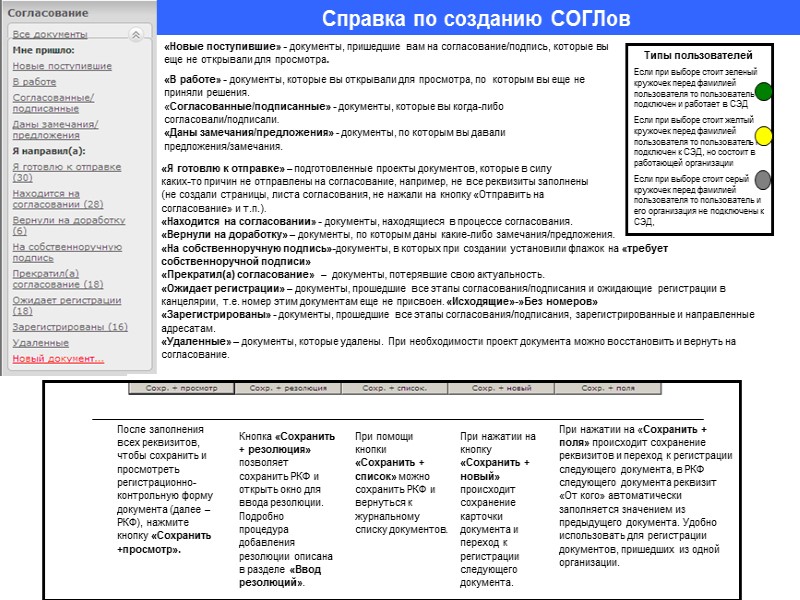Screen dimensions: 800x600
Task: Click the Я направил(а): section heading
Action: click(x=49, y=151)
